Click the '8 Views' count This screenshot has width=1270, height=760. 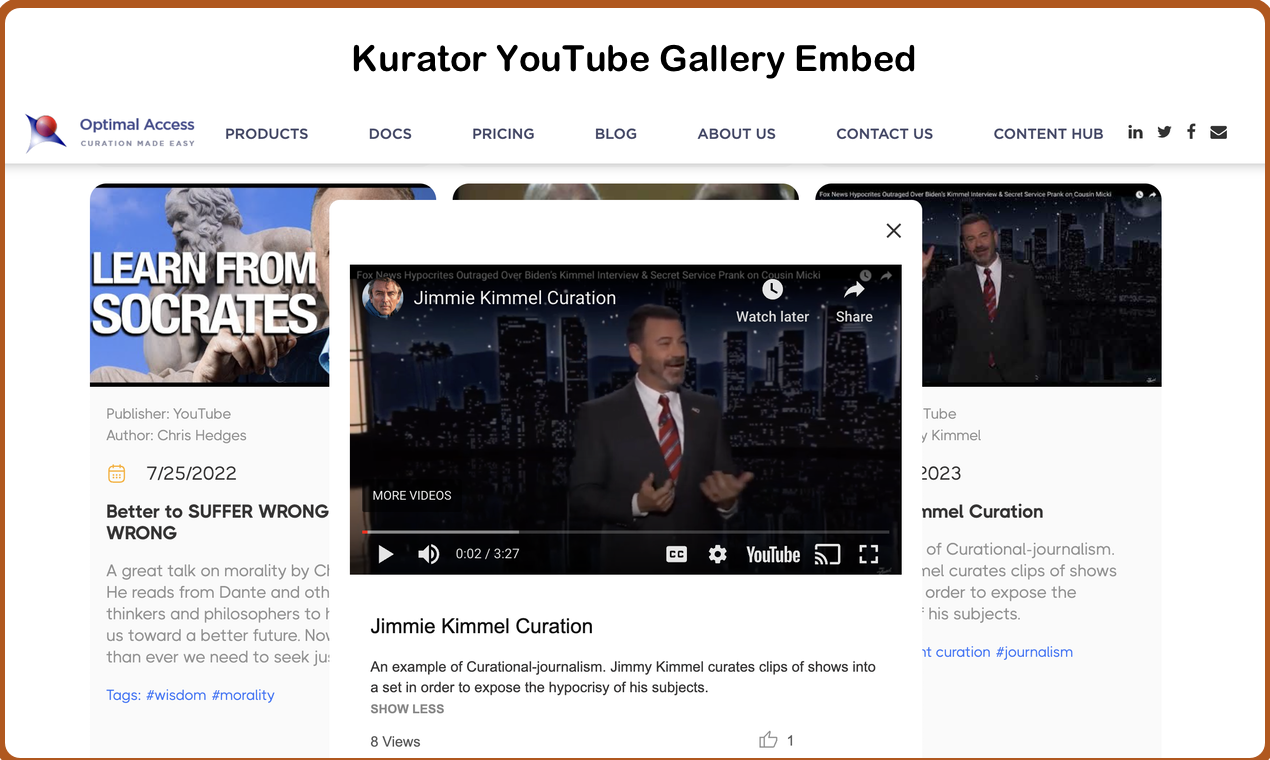click(x=395, y=741)
